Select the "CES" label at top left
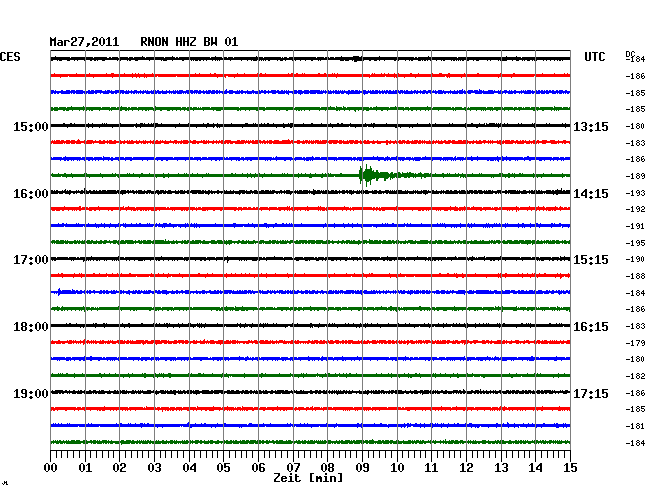The height and width of the screenshot is (494, 650). 10,57
